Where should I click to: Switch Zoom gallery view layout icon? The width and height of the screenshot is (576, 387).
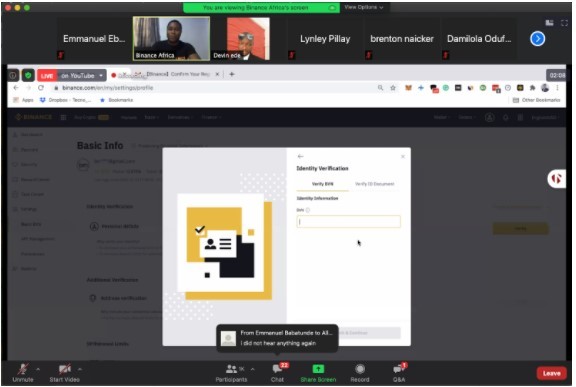(549, 23)
